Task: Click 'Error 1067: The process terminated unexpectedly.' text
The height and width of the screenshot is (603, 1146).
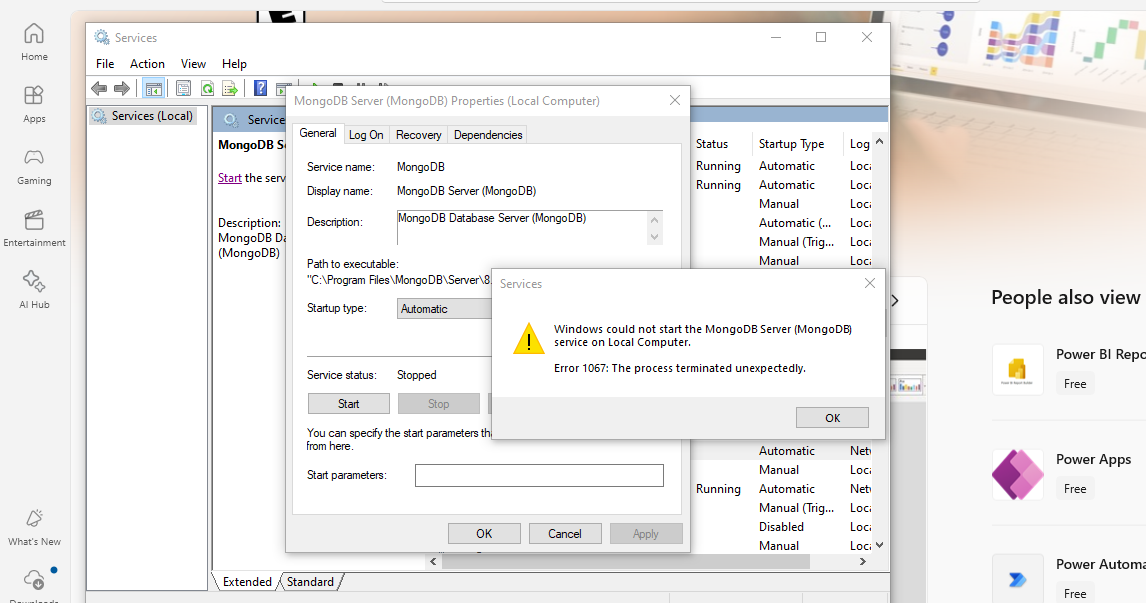Action: coord(680,368)
